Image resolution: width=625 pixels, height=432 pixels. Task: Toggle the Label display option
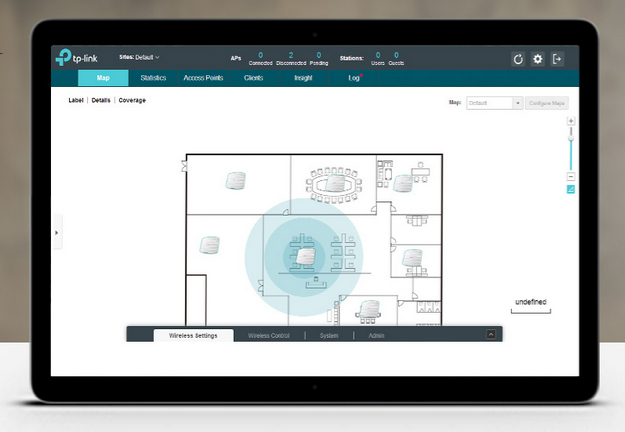pyautogui.click(x=76, y=101)
